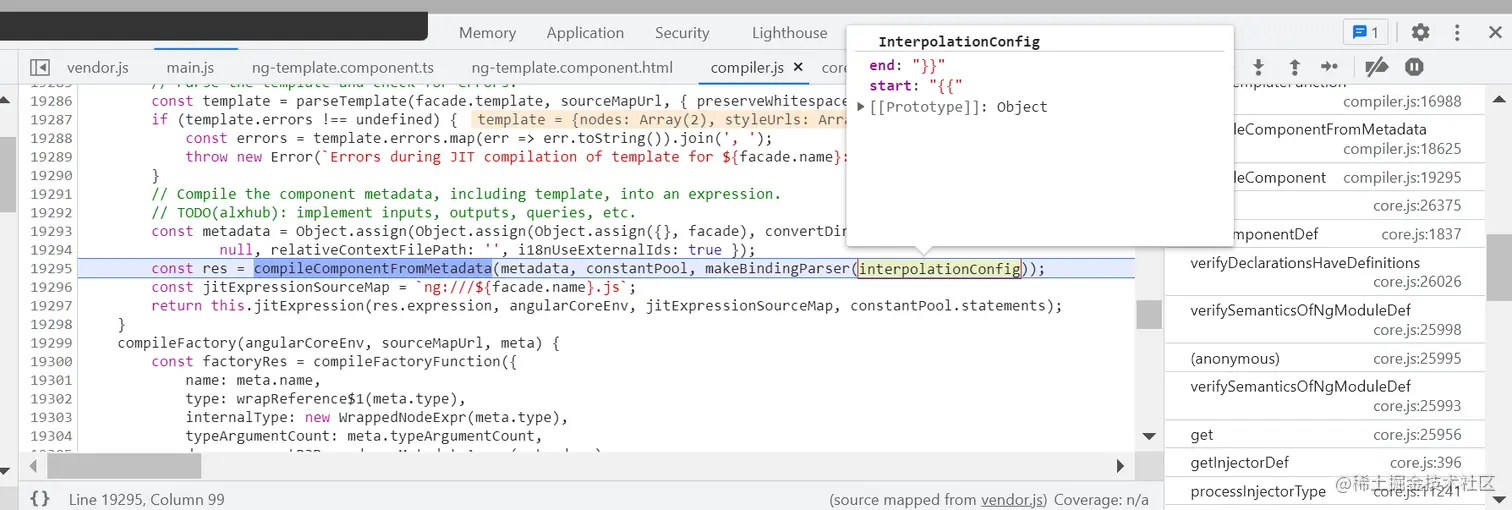The image size is (1512, 510).
Task: Follow the vendor.js source map link
Action: [x=1012, y=499]
